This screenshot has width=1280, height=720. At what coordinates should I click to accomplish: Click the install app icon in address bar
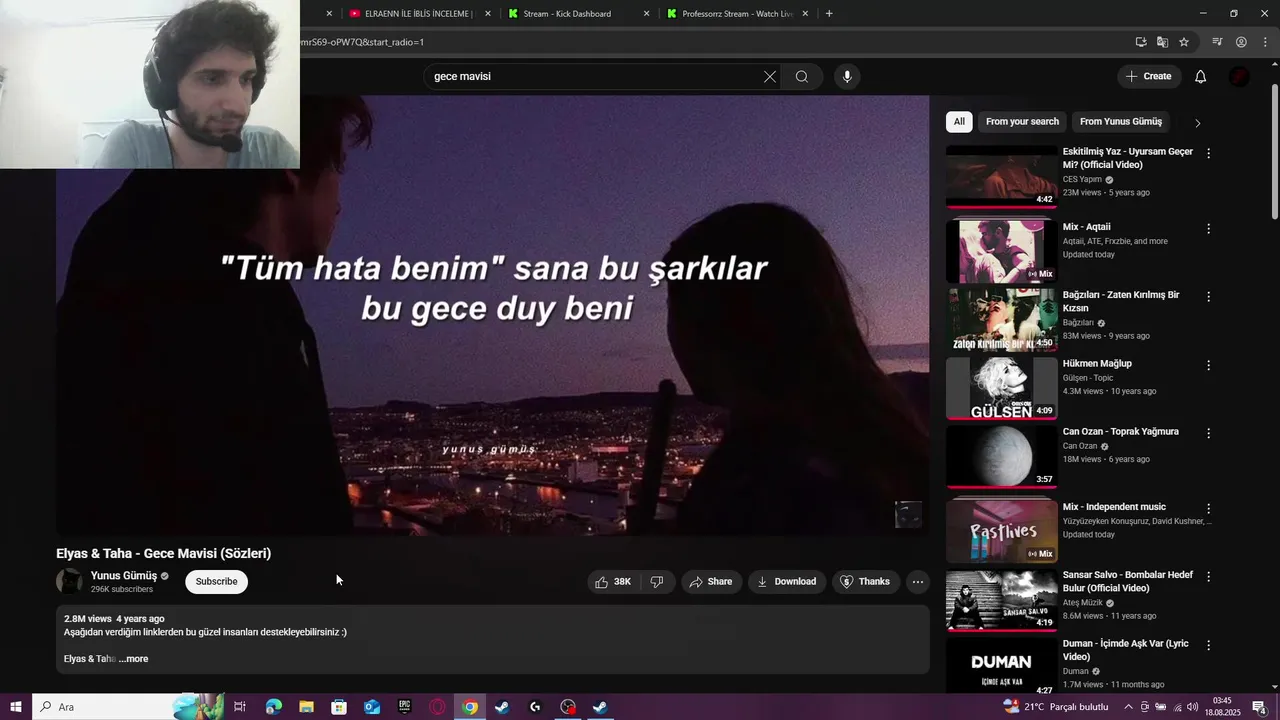click(x=1141, y=42)
